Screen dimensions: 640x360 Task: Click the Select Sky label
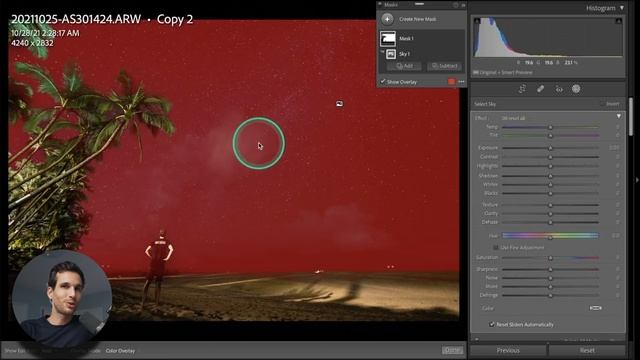[x=485, y=104]
